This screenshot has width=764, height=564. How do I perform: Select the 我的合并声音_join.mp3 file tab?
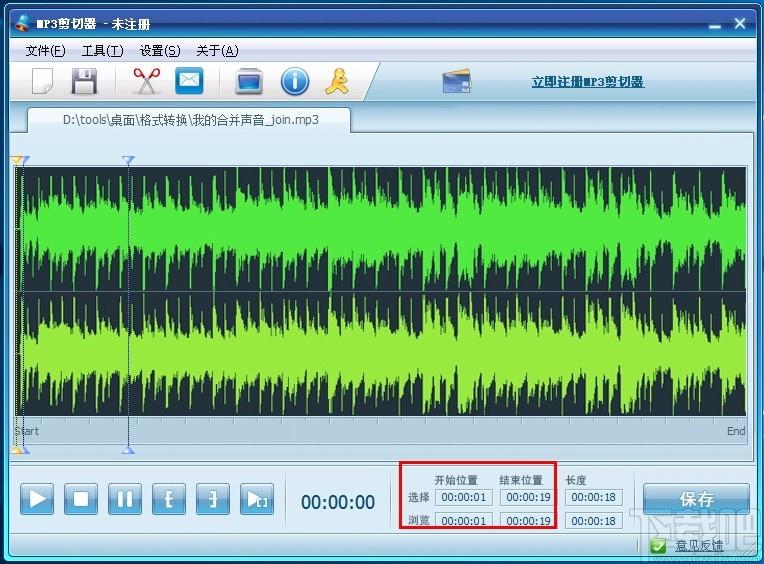click(x=190, y=120)
